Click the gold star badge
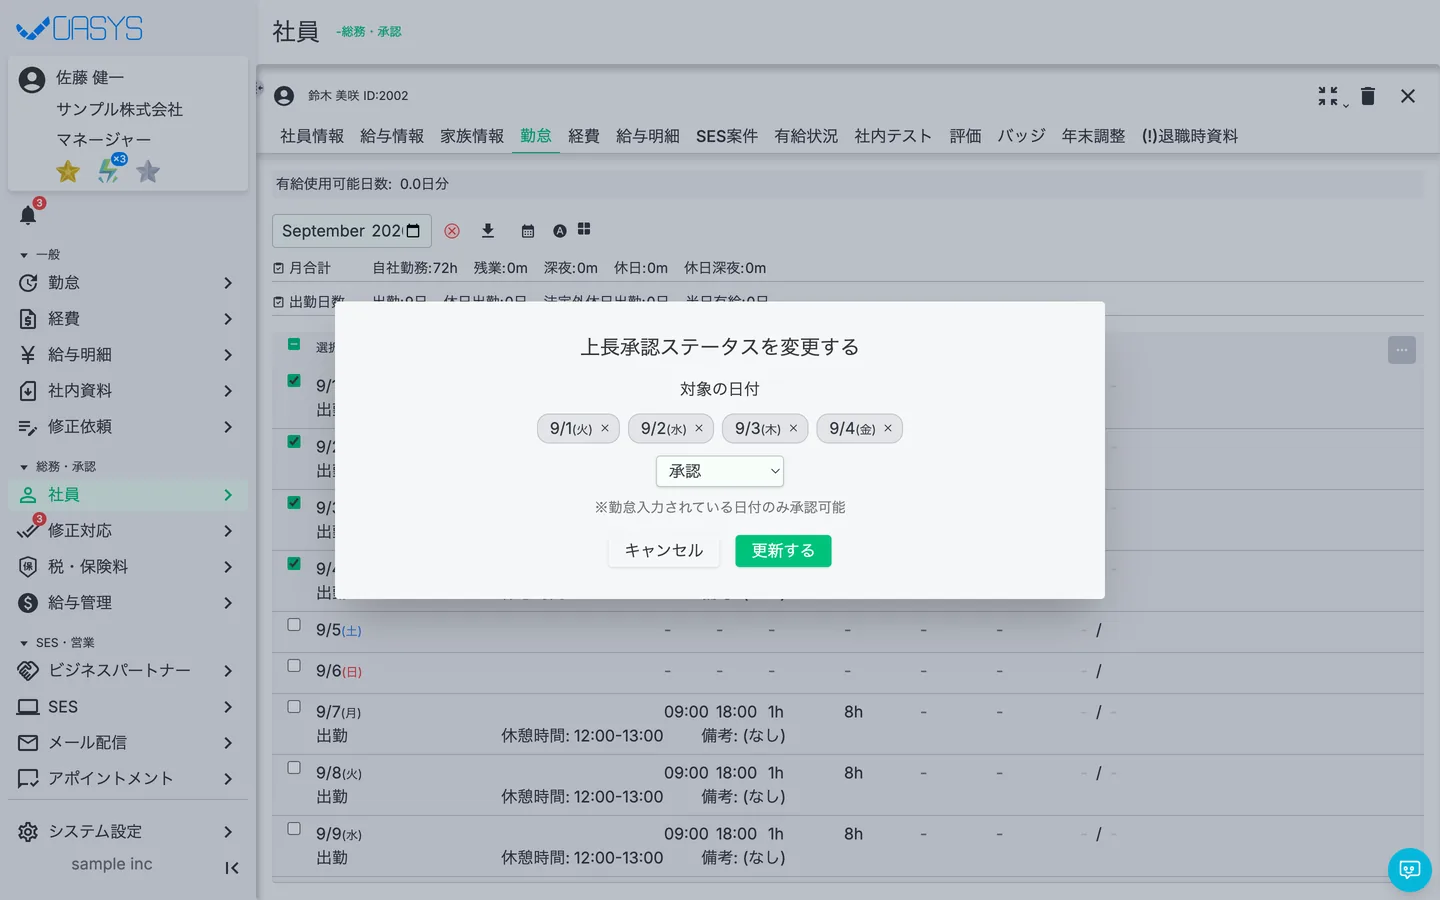1440x900 pixels. coord(68,172)
